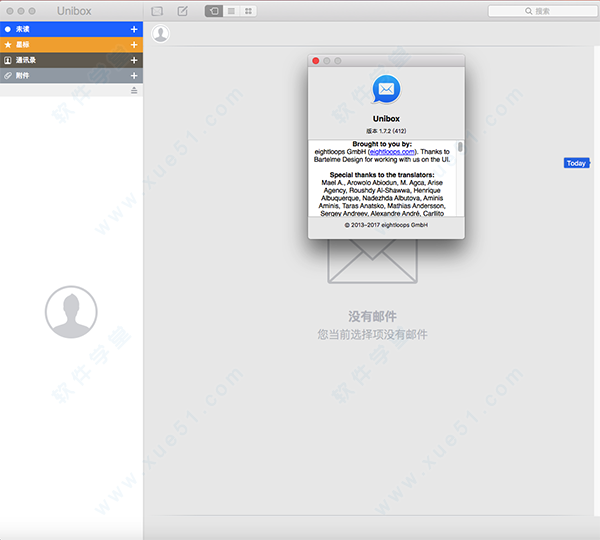Viewport: 600px width, 540px height.
Task: Open the eightloops.com link
Action: [x=392, y=152]
